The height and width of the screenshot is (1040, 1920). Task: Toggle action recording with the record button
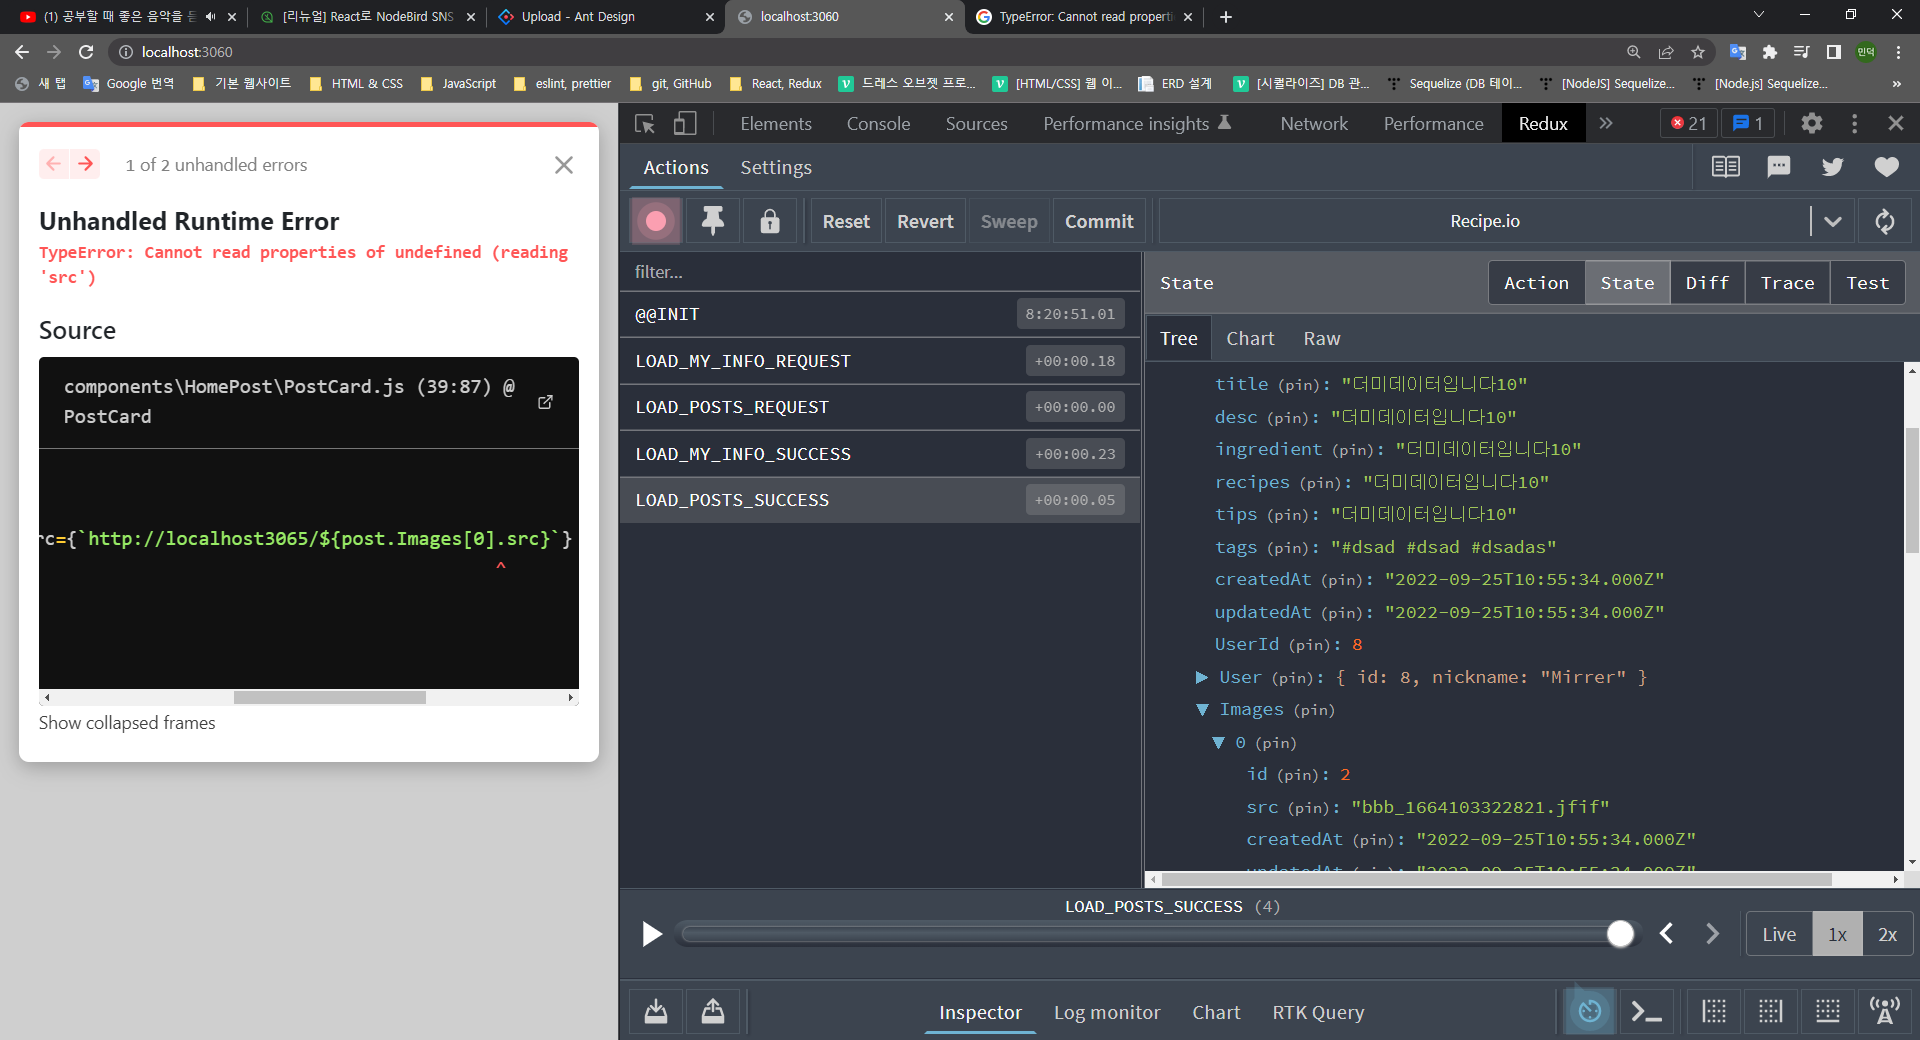pyautogui.click(x=655, y=220)
